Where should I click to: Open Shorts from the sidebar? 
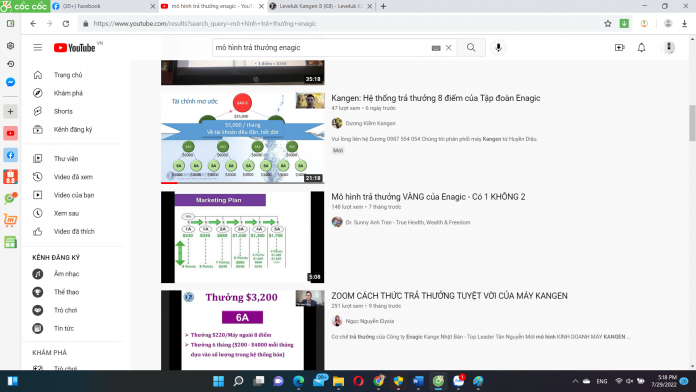(63, 111)
